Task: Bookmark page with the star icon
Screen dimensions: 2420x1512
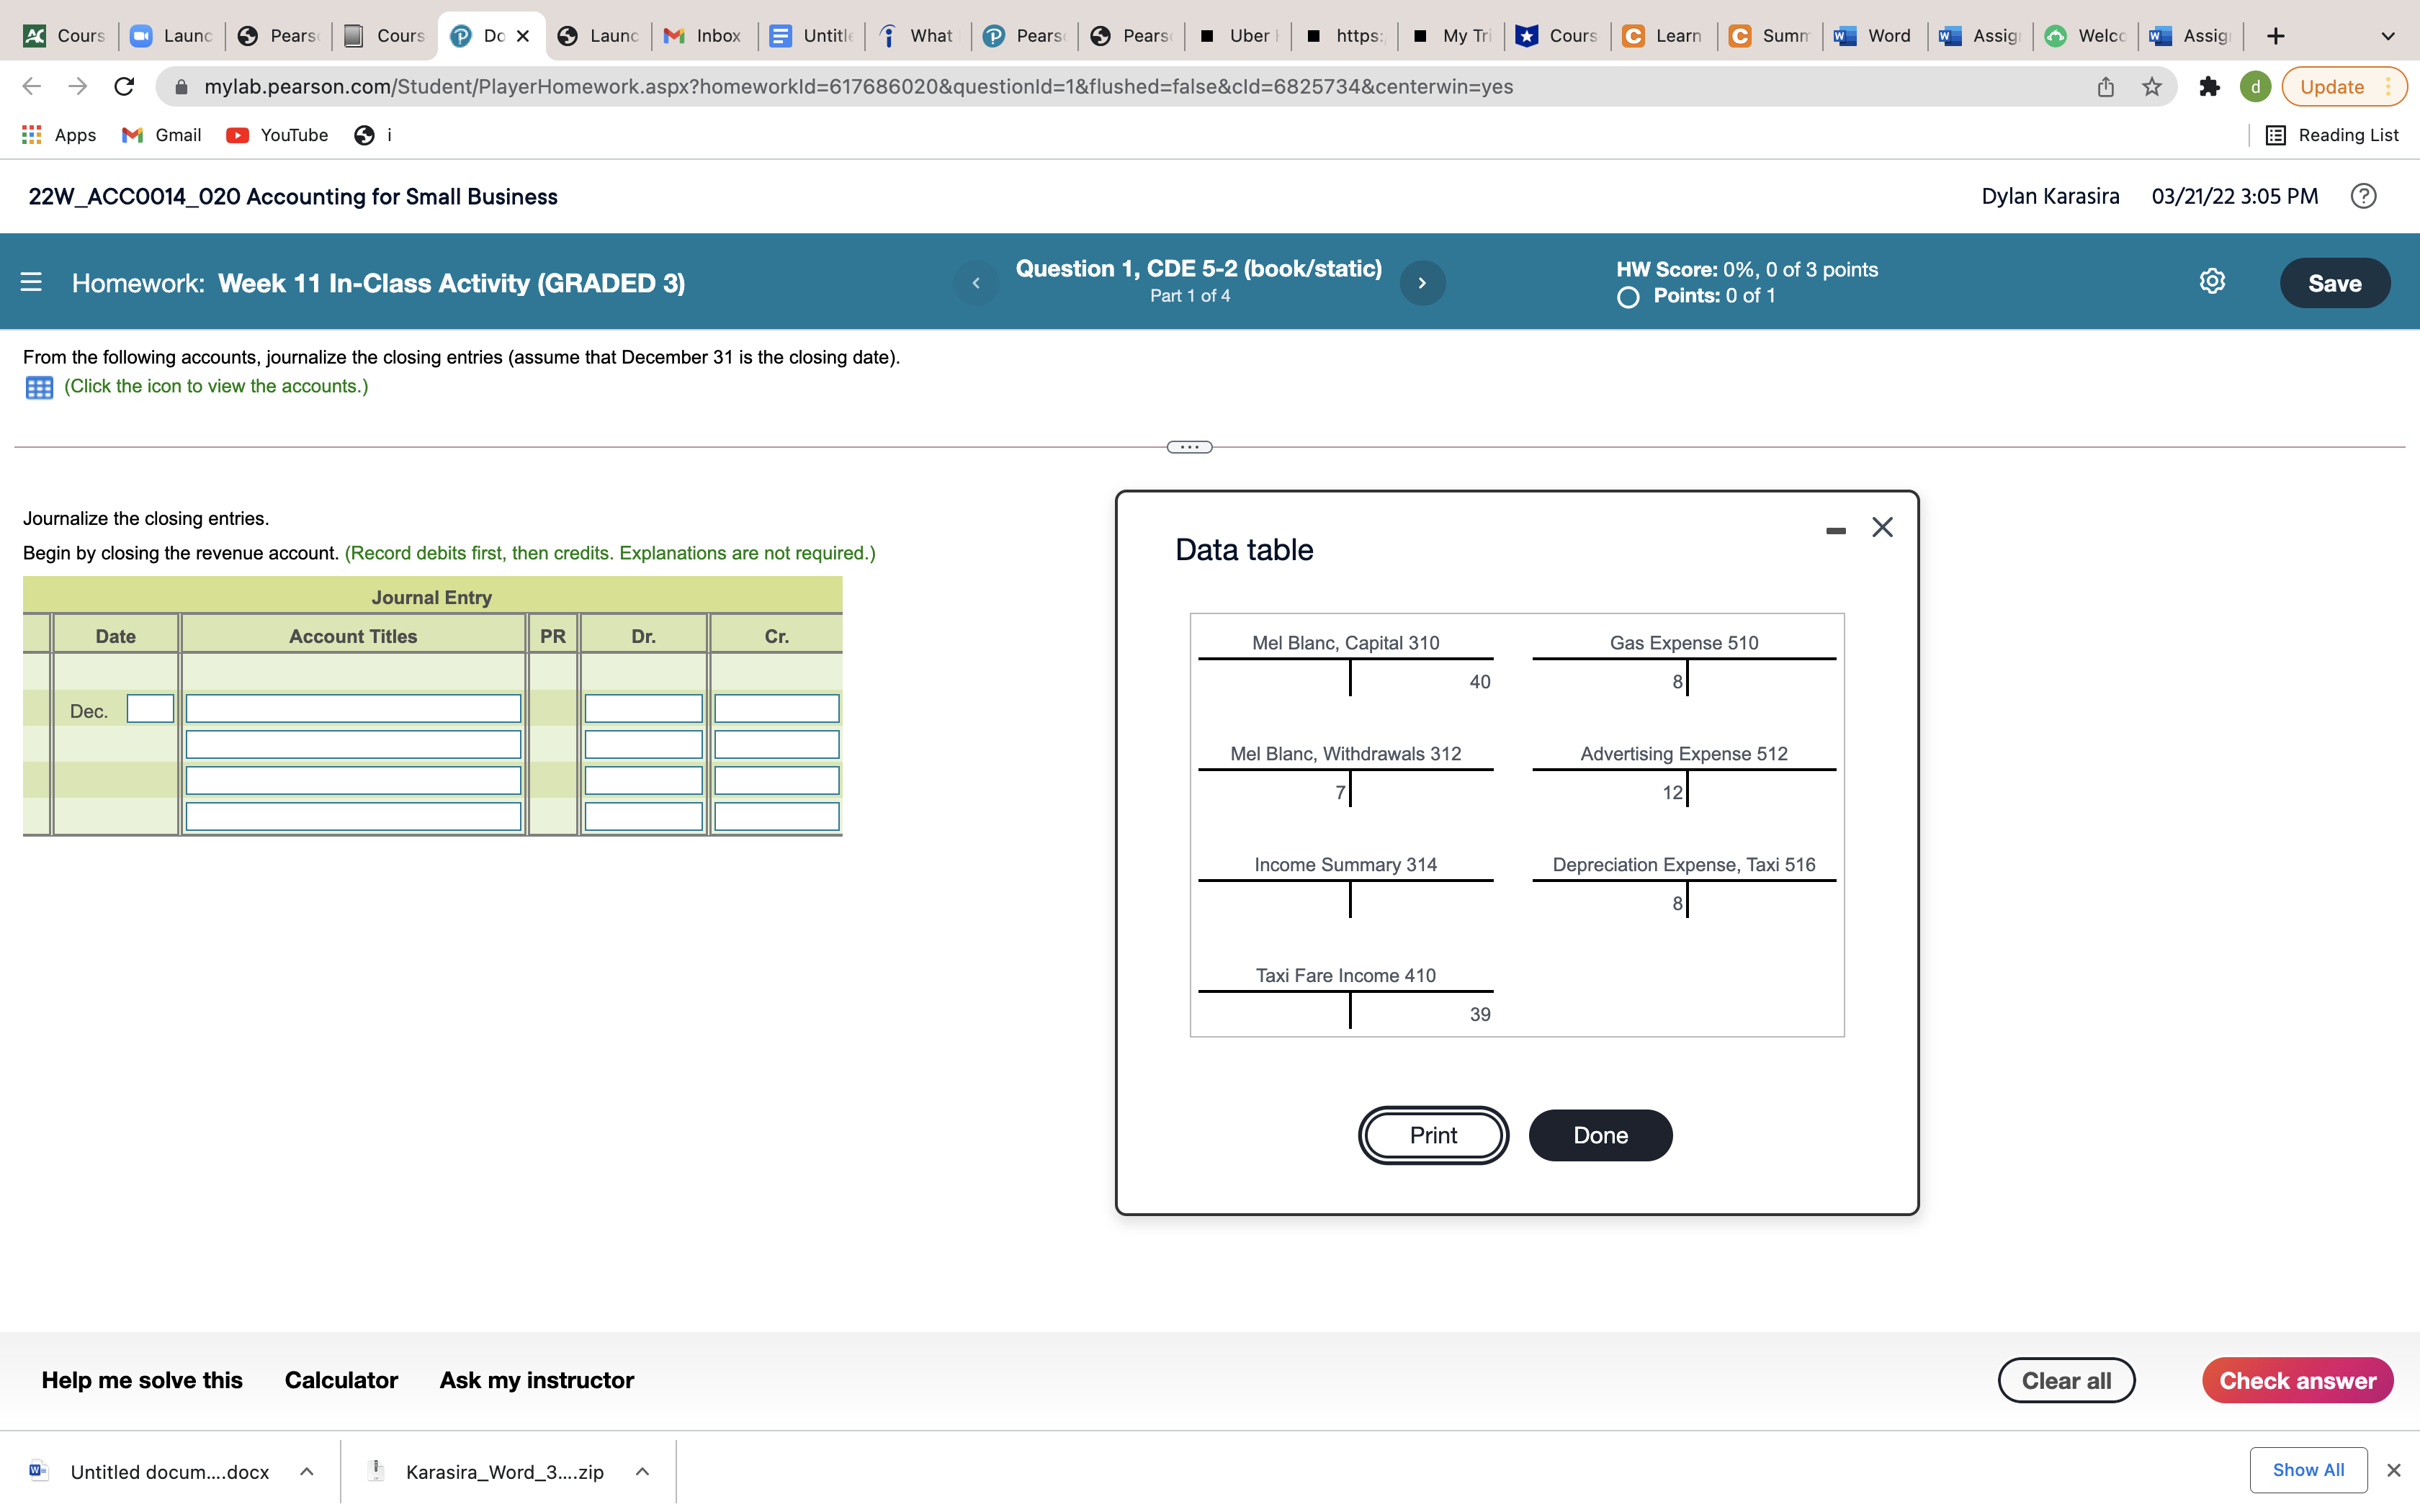Action: [x=2151, y=87]
